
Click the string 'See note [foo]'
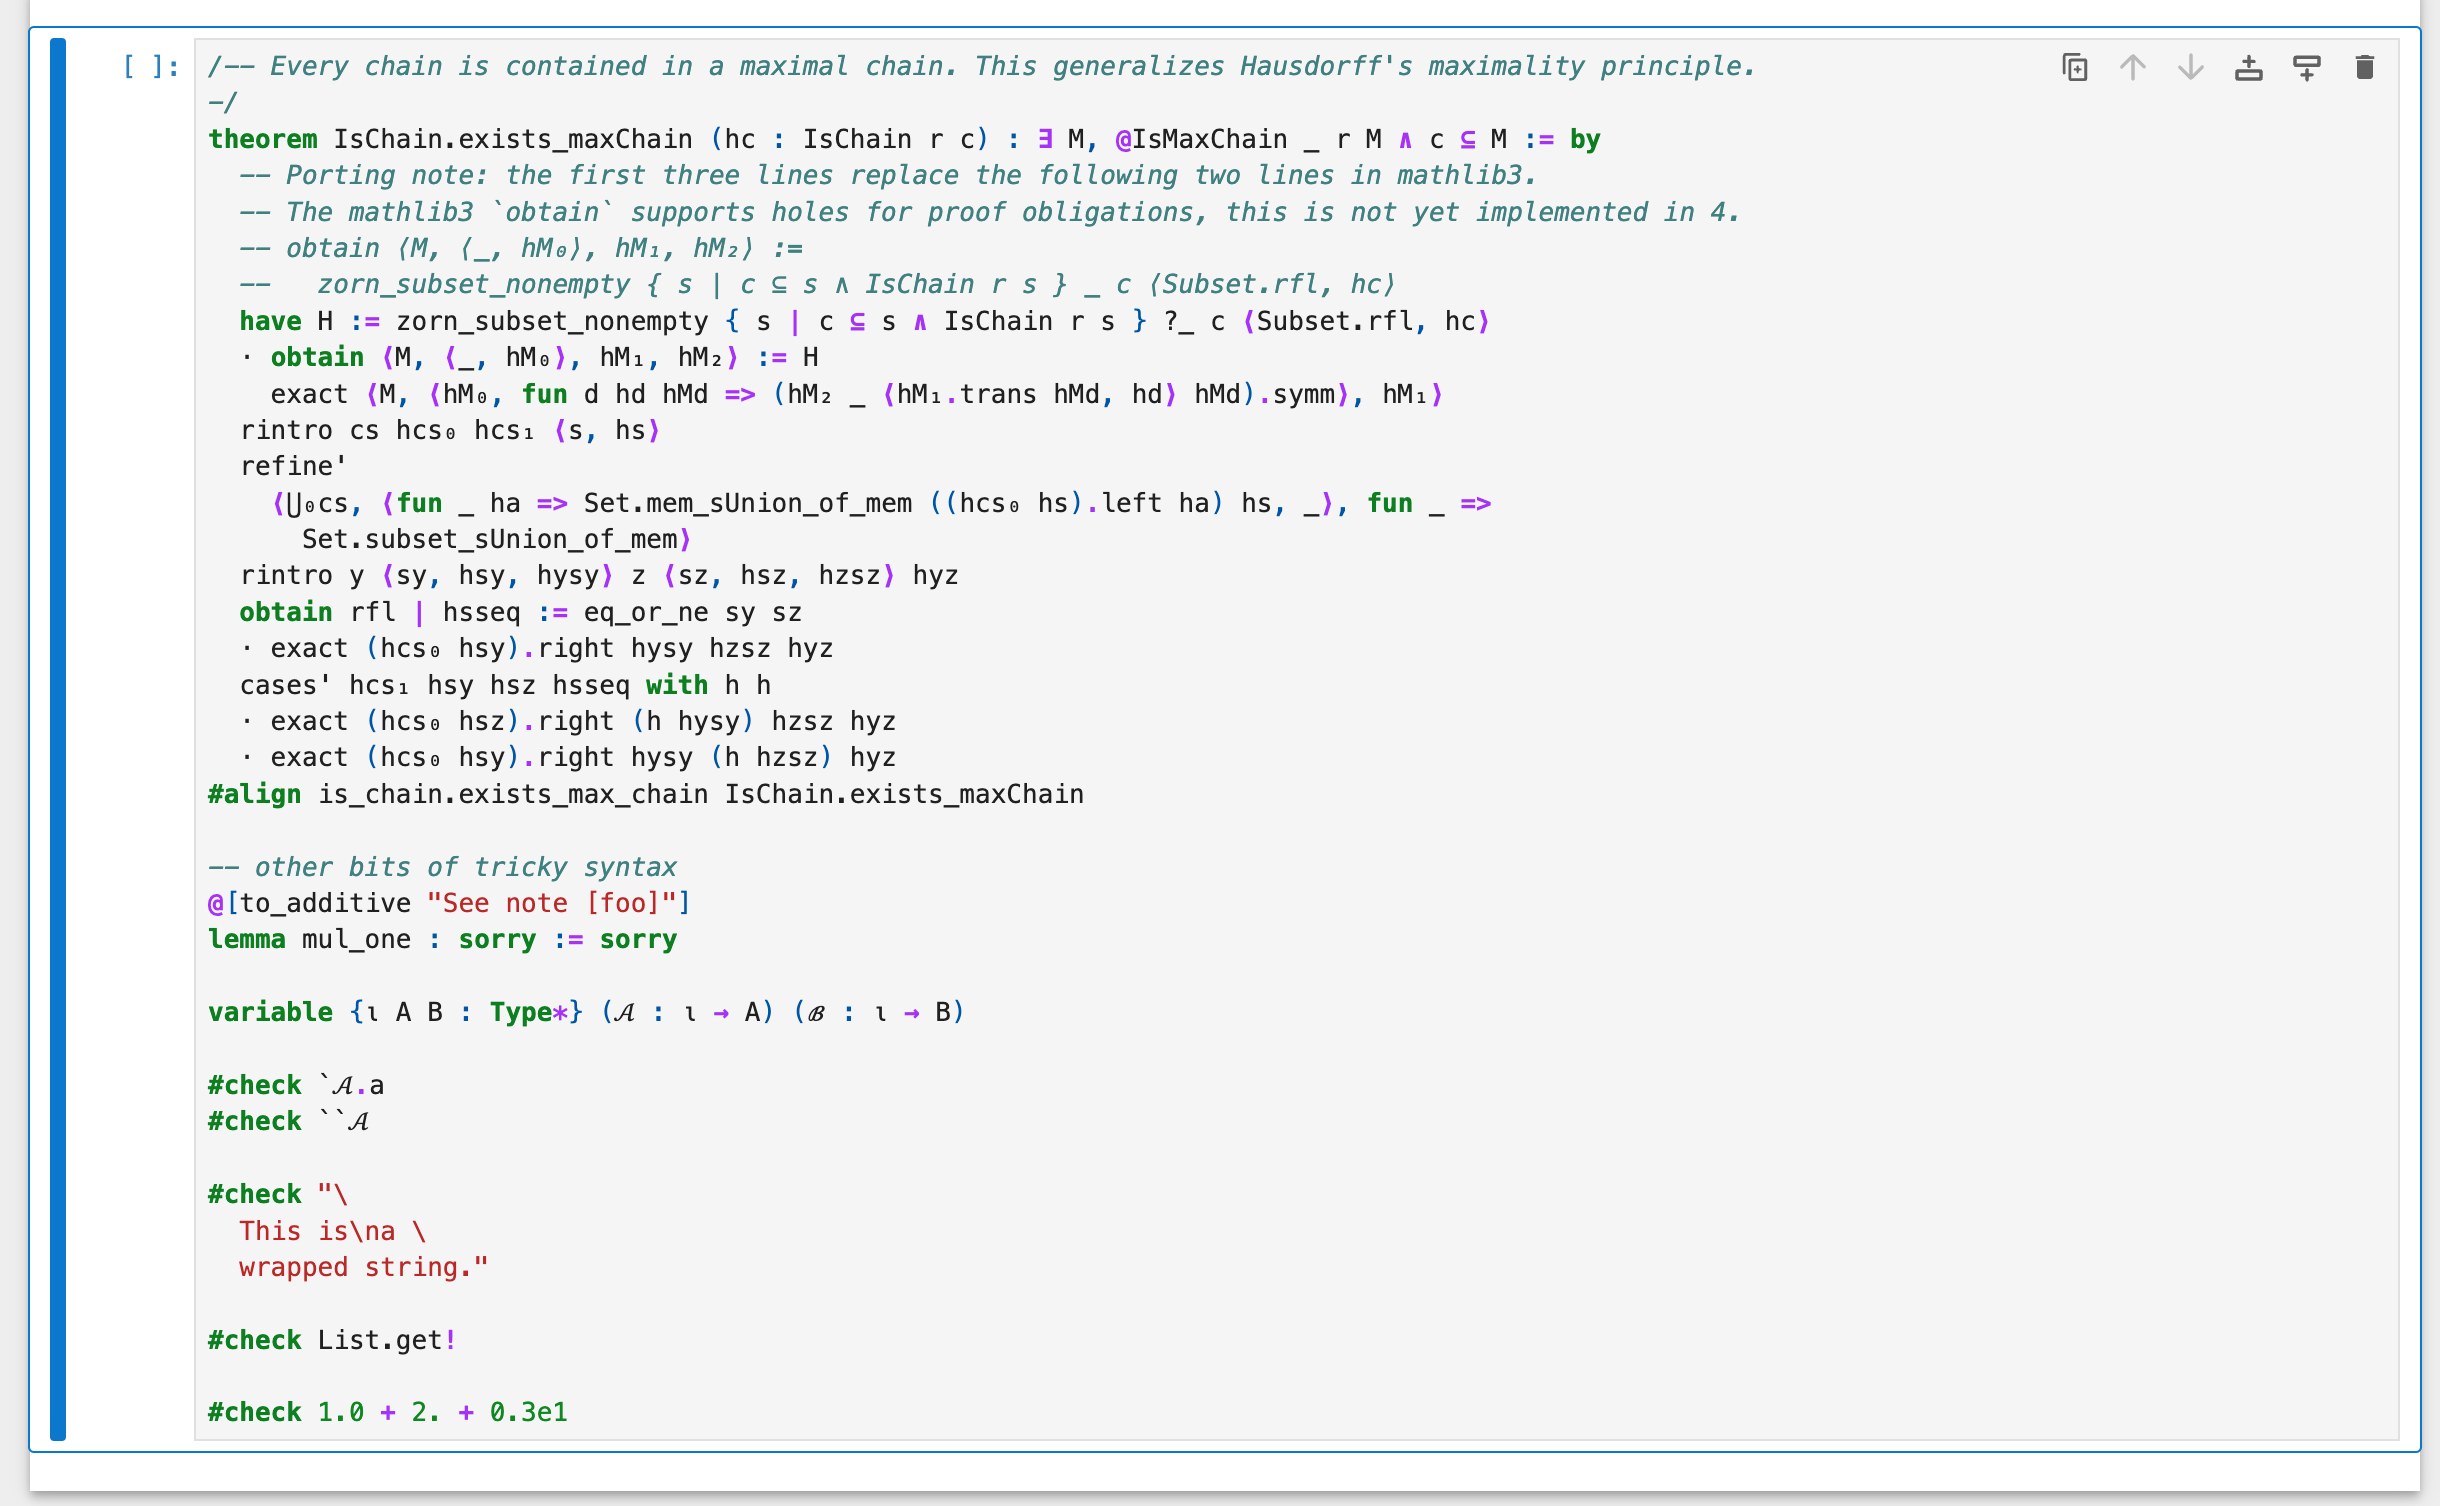[x=551, y=903]
